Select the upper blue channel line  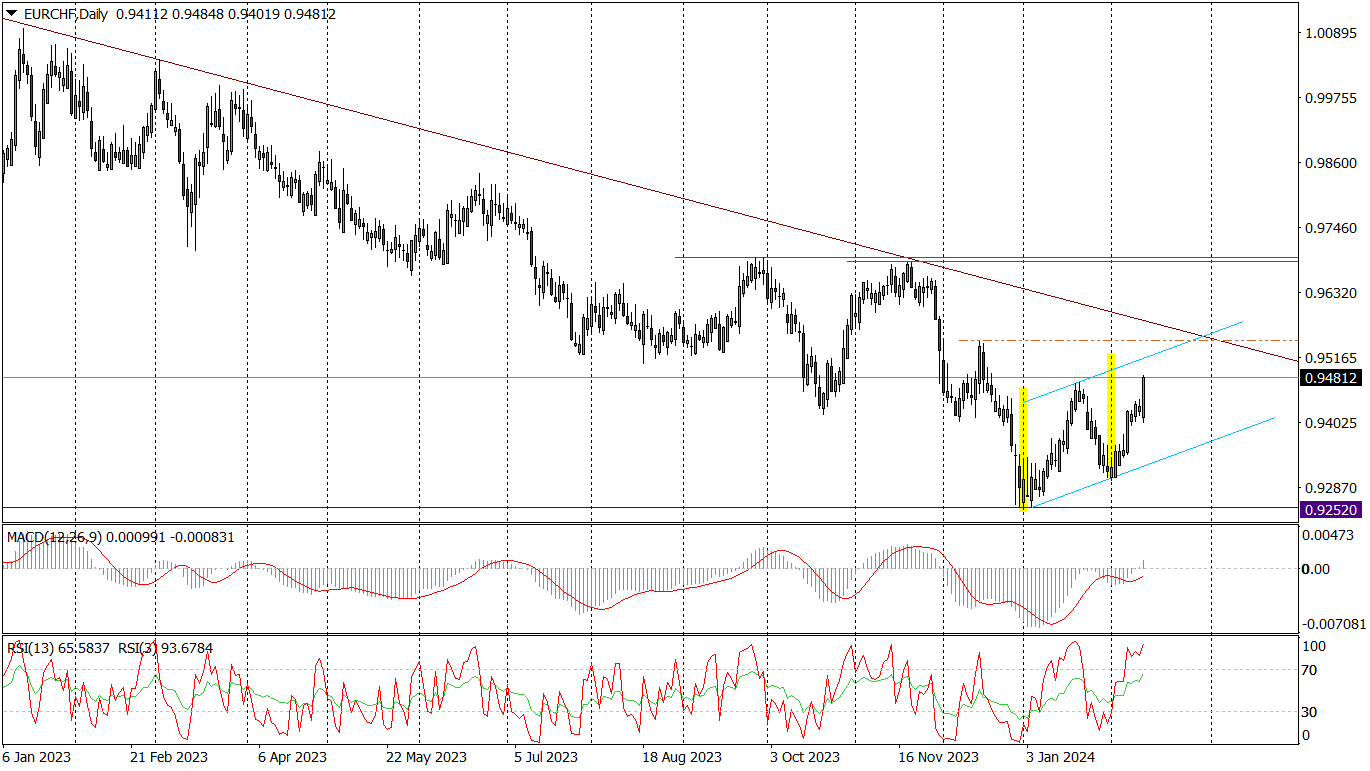click(x=1133, y=362)
